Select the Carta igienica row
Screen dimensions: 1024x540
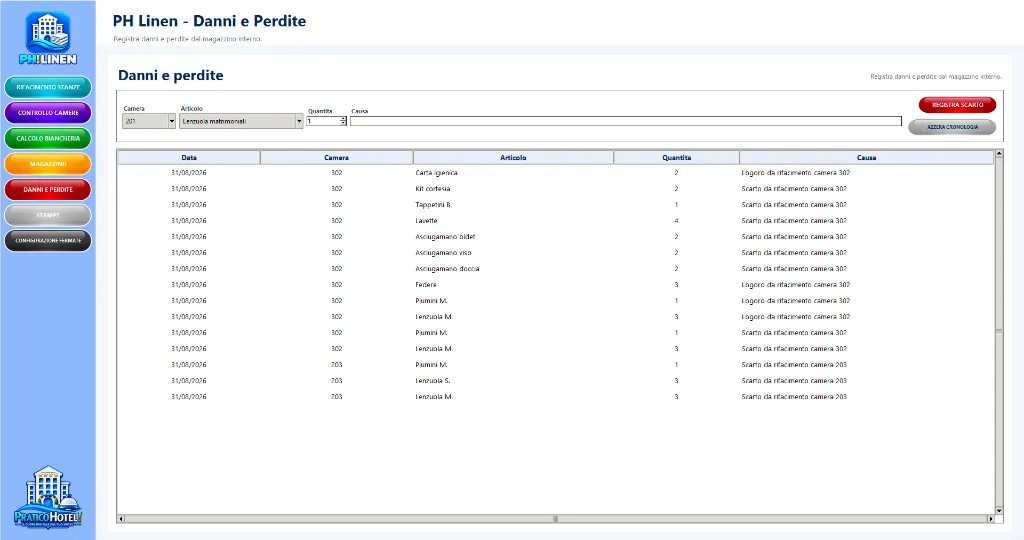[x=556, y=173]
